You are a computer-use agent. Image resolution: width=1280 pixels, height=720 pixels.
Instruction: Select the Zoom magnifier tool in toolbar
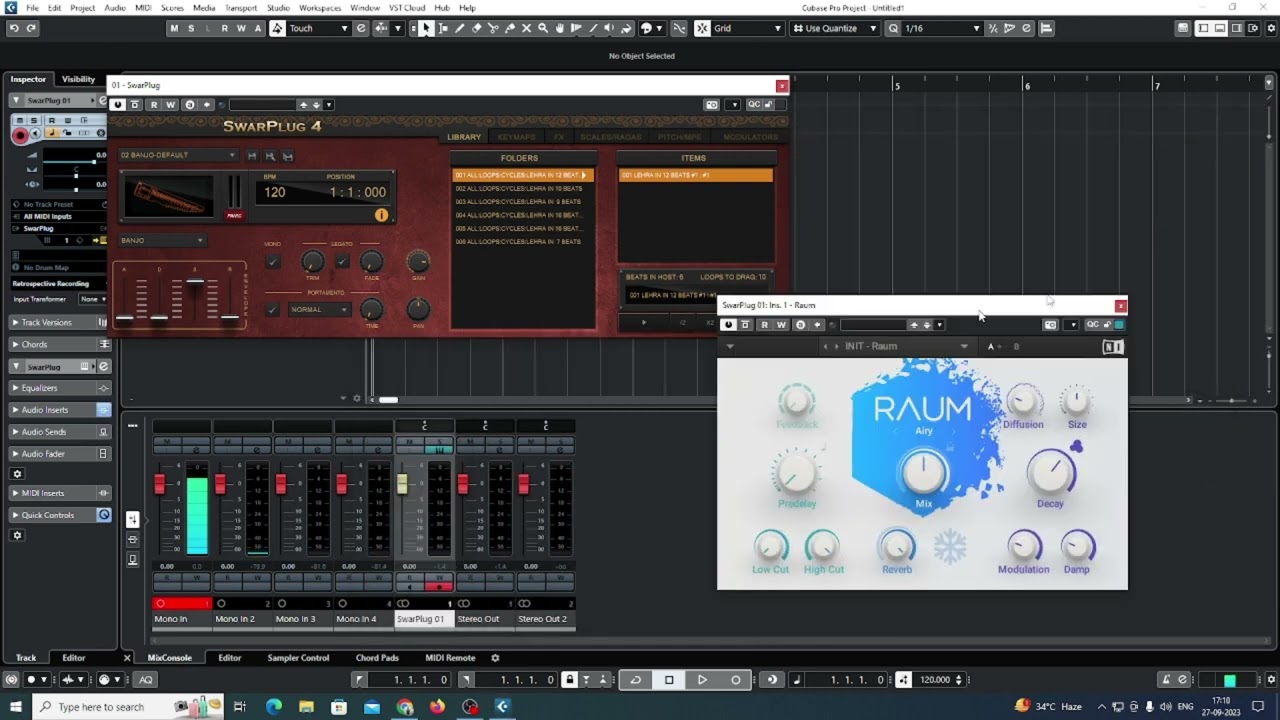click(543, 28)
